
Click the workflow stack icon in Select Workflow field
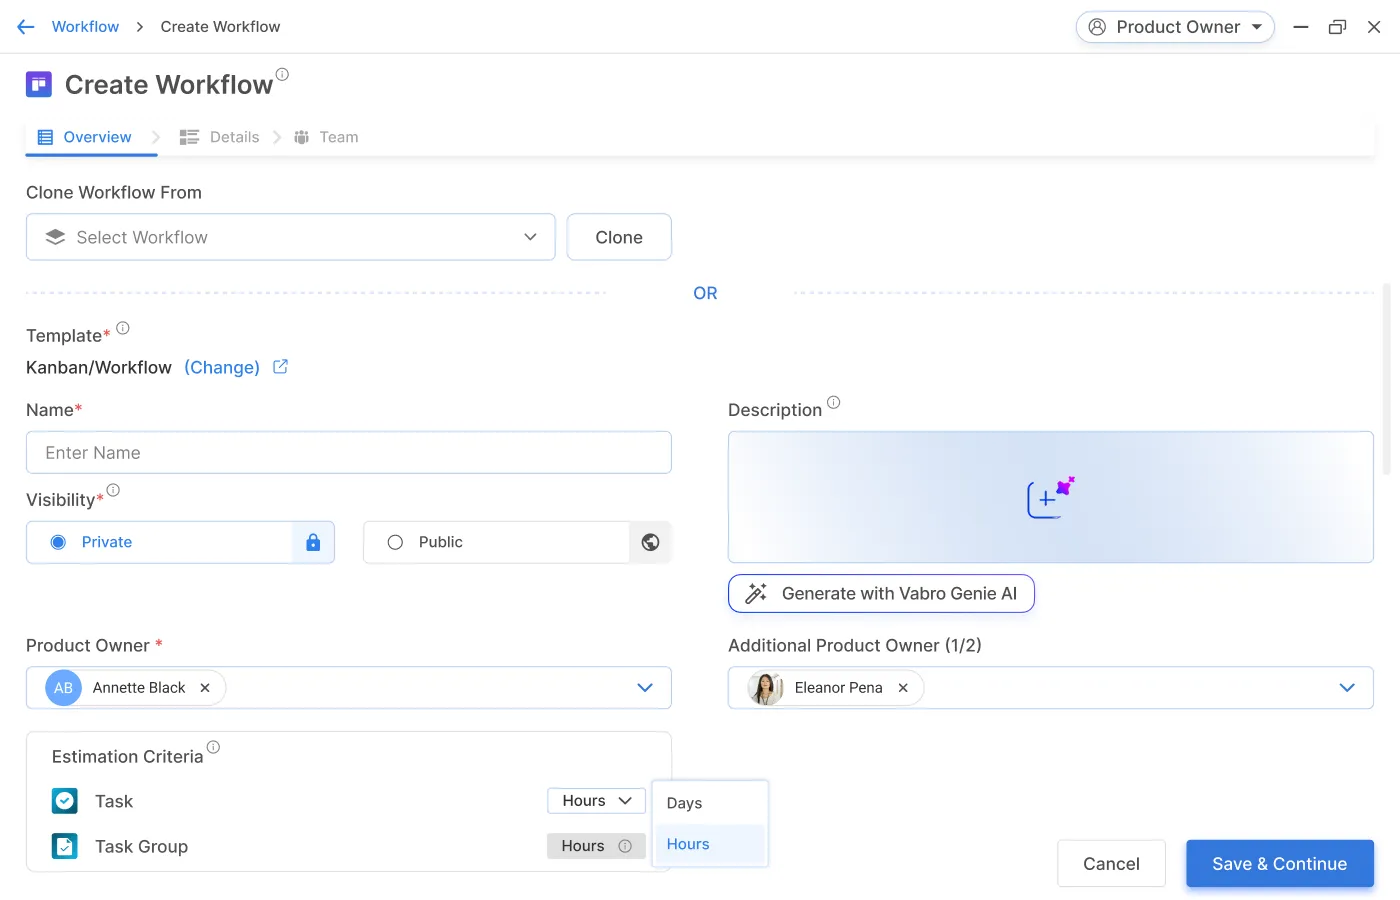coord(55,237)
